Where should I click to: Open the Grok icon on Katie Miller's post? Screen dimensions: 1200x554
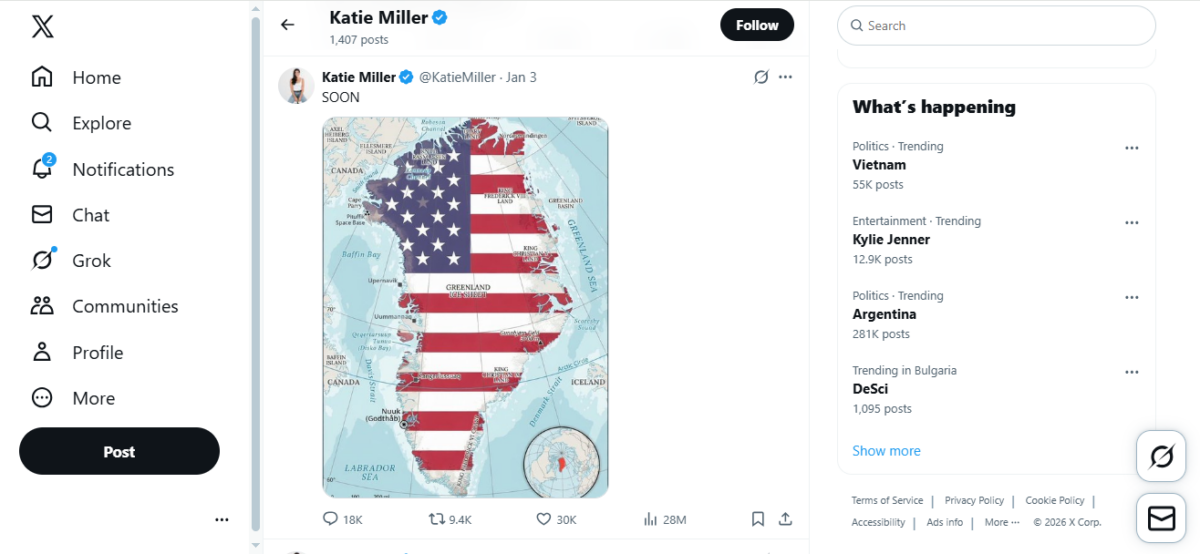tap(761, 77)
